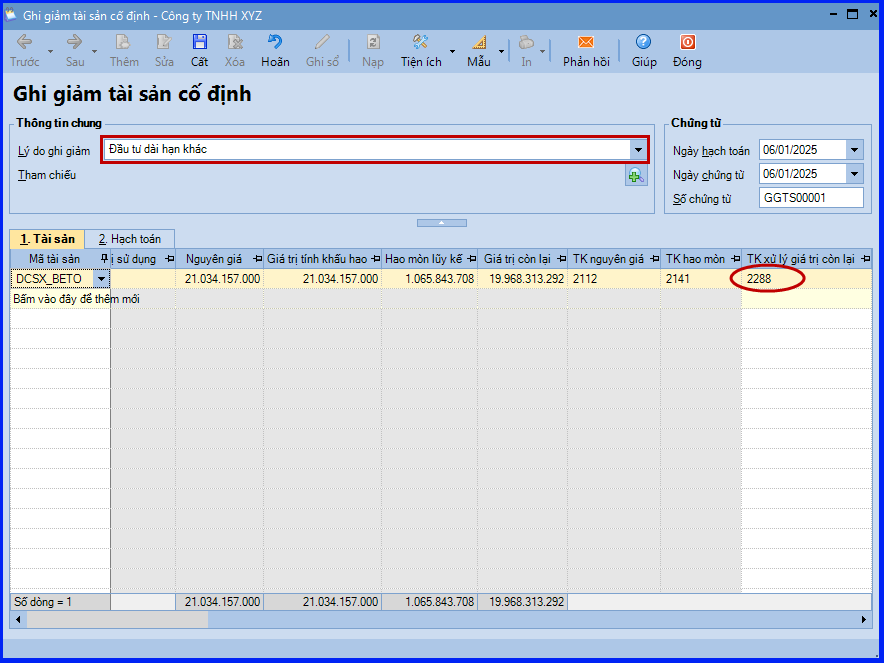Open the DCSX_BETO asset code dropdown
The image size is (884, 663).
point(101,279)
